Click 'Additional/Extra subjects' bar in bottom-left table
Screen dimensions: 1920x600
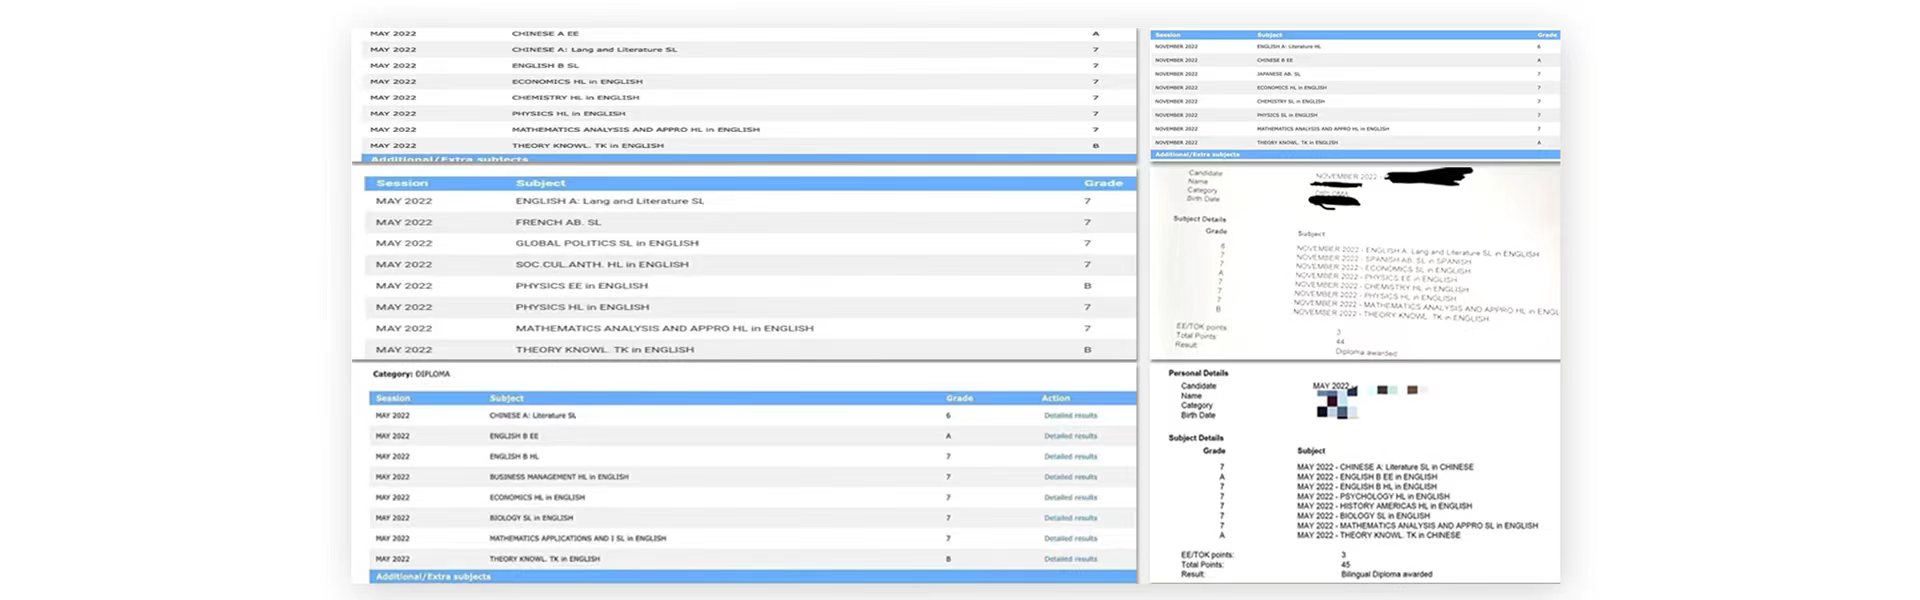click(752, 577)
